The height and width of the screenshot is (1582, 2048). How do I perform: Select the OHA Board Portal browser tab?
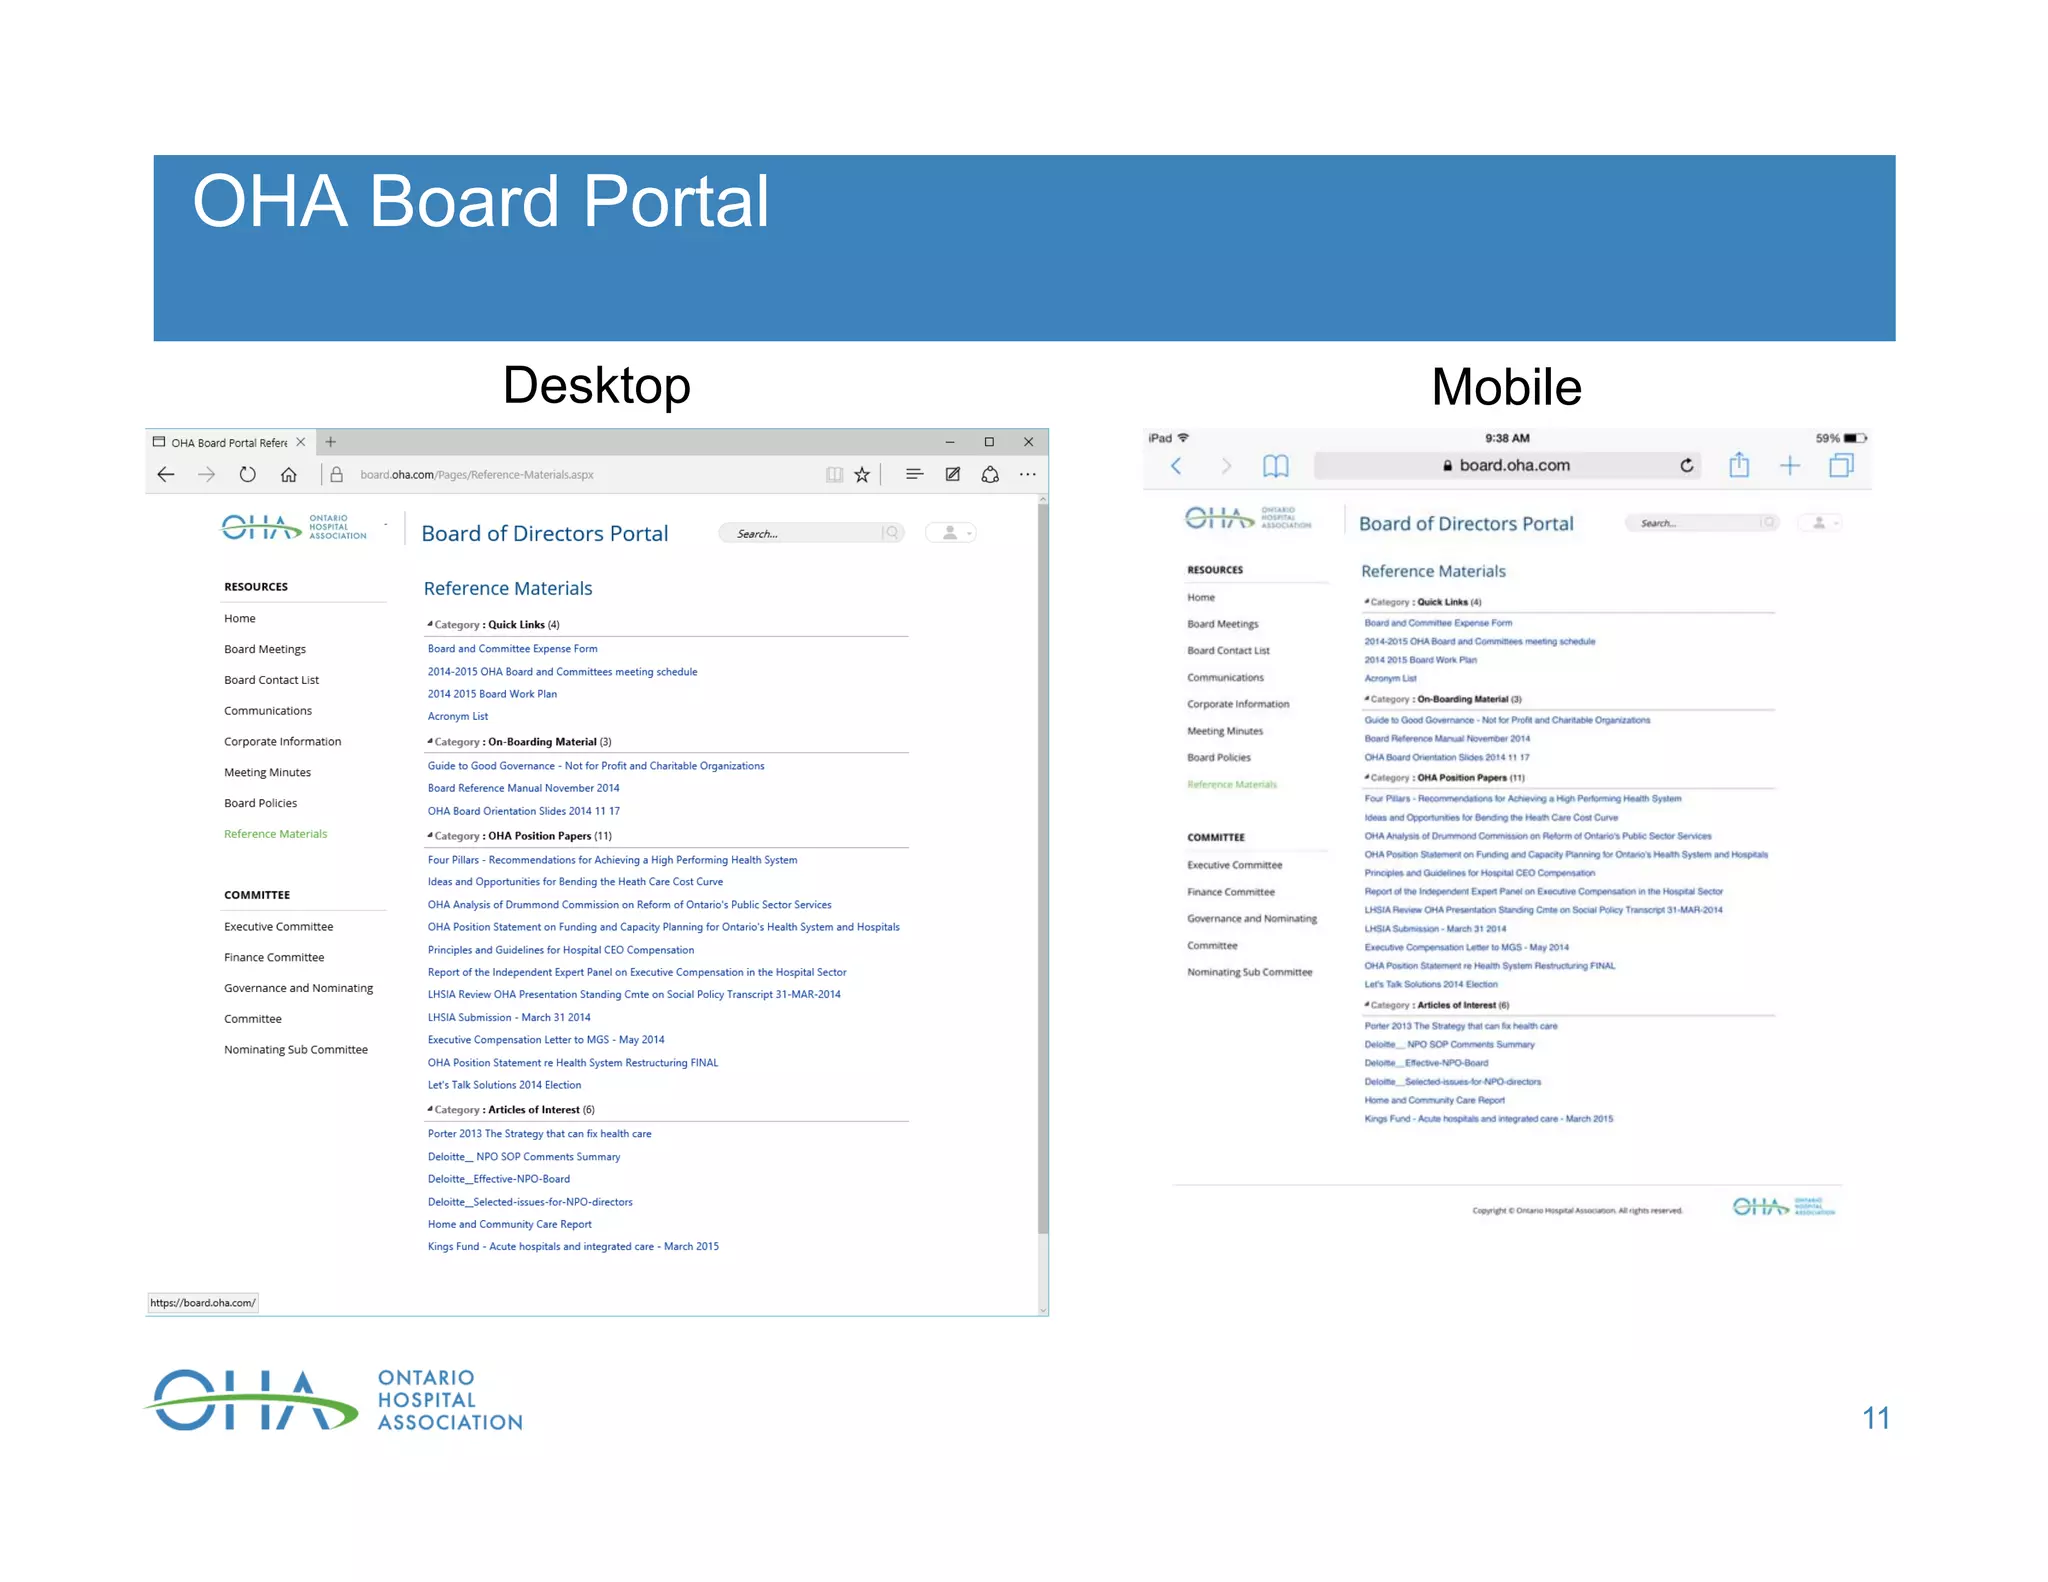pos(230,442)
